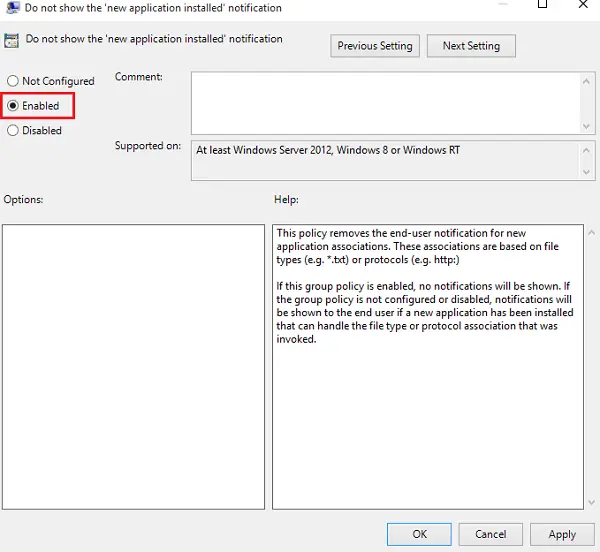
Task: Click inside the Comment text box
Action: pyautogui.click(x=385, y=103)
